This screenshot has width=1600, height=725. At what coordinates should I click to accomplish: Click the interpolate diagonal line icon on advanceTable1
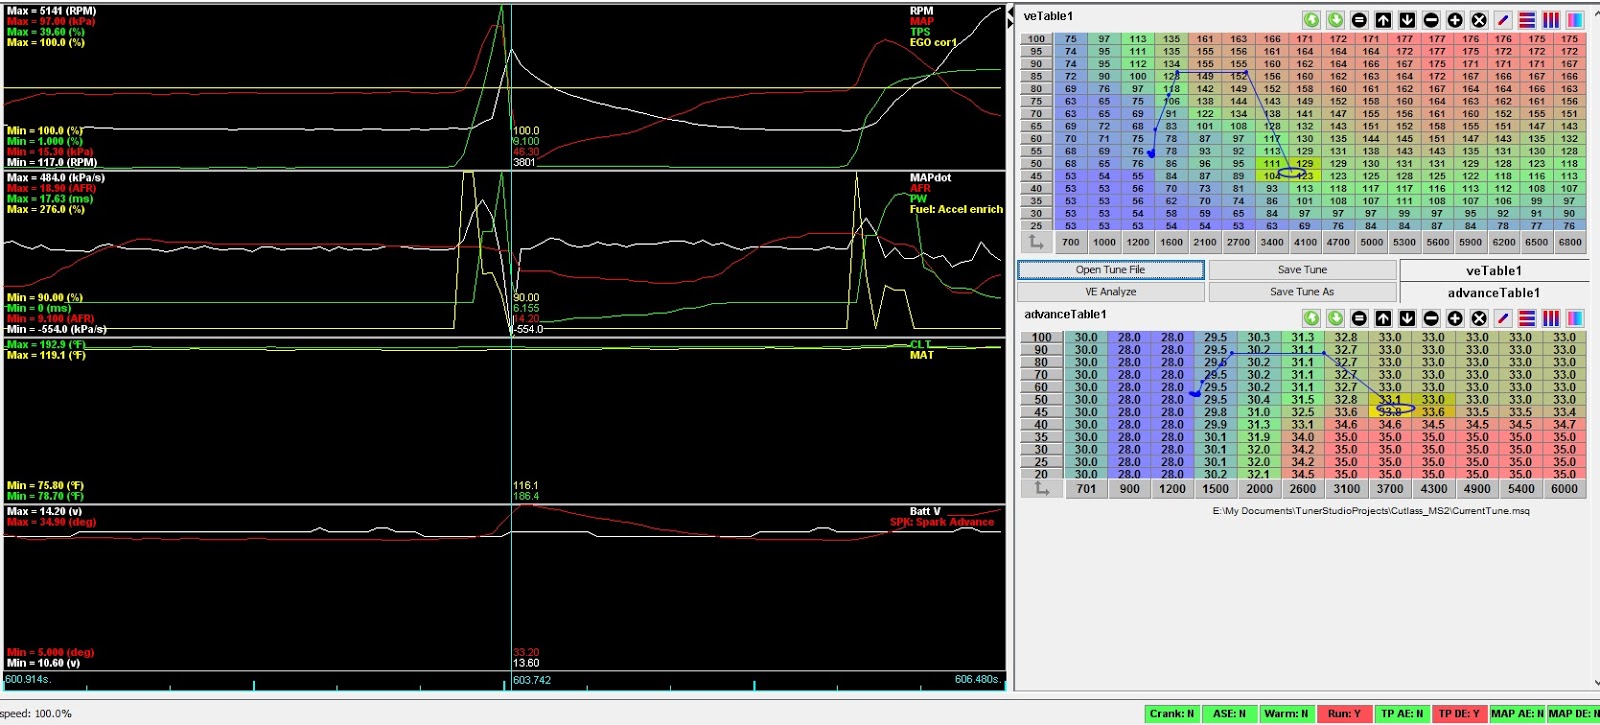coord(1503,318)
